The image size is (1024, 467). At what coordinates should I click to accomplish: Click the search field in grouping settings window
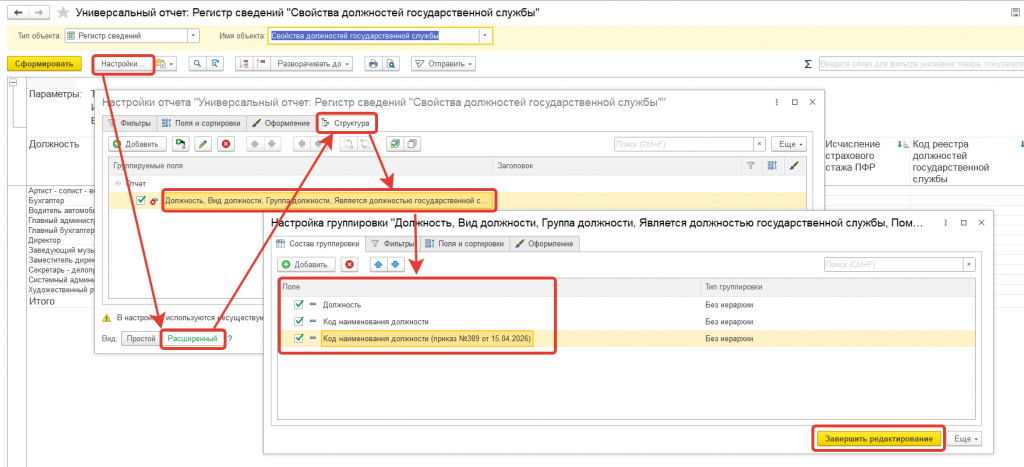893,264
